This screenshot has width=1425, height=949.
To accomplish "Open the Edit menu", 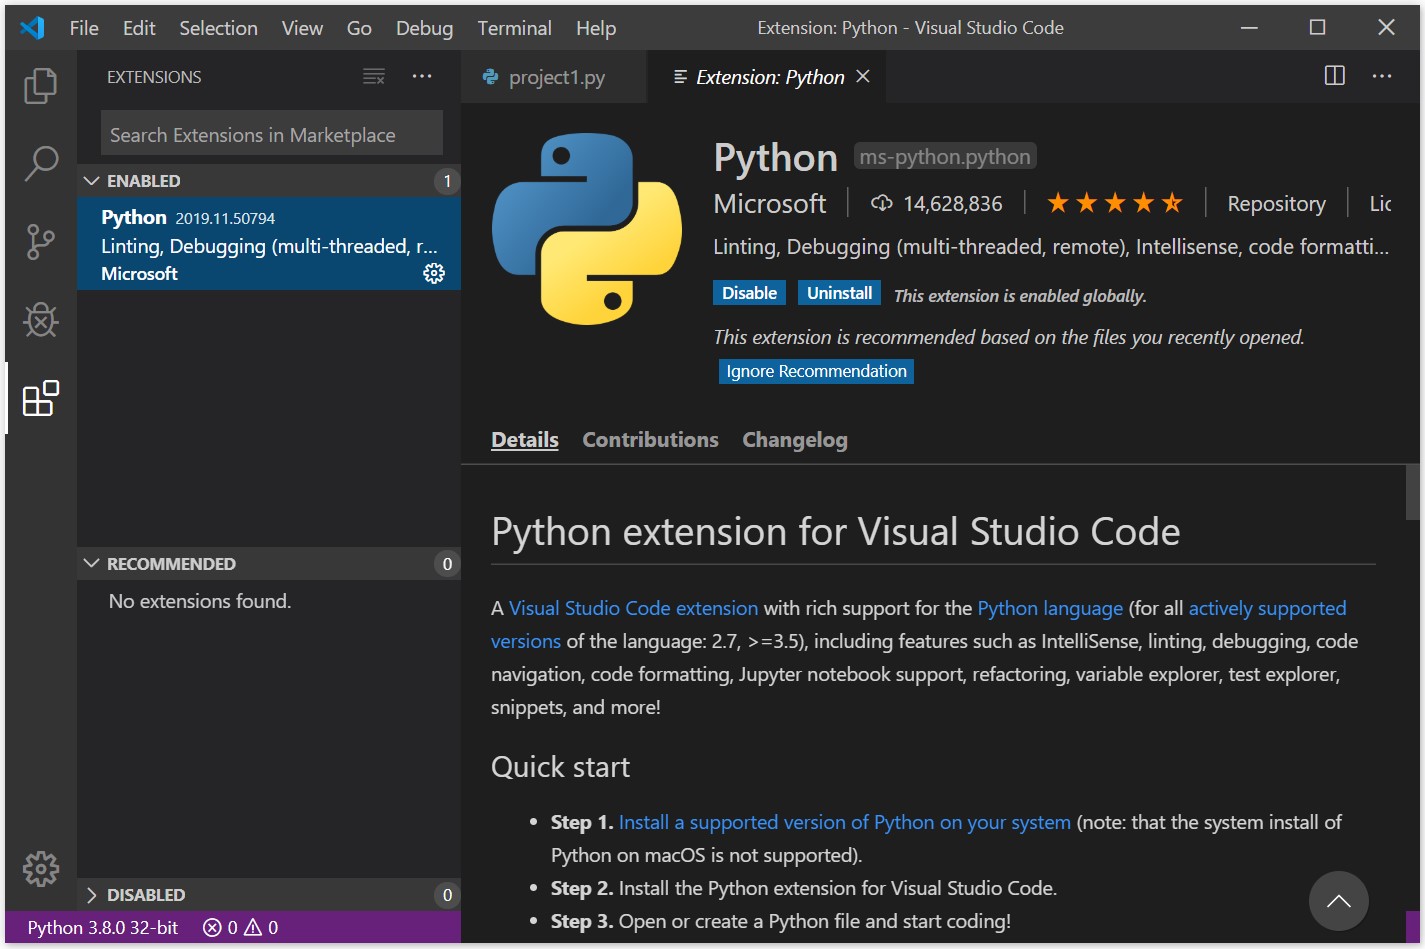I will (139, 28).
